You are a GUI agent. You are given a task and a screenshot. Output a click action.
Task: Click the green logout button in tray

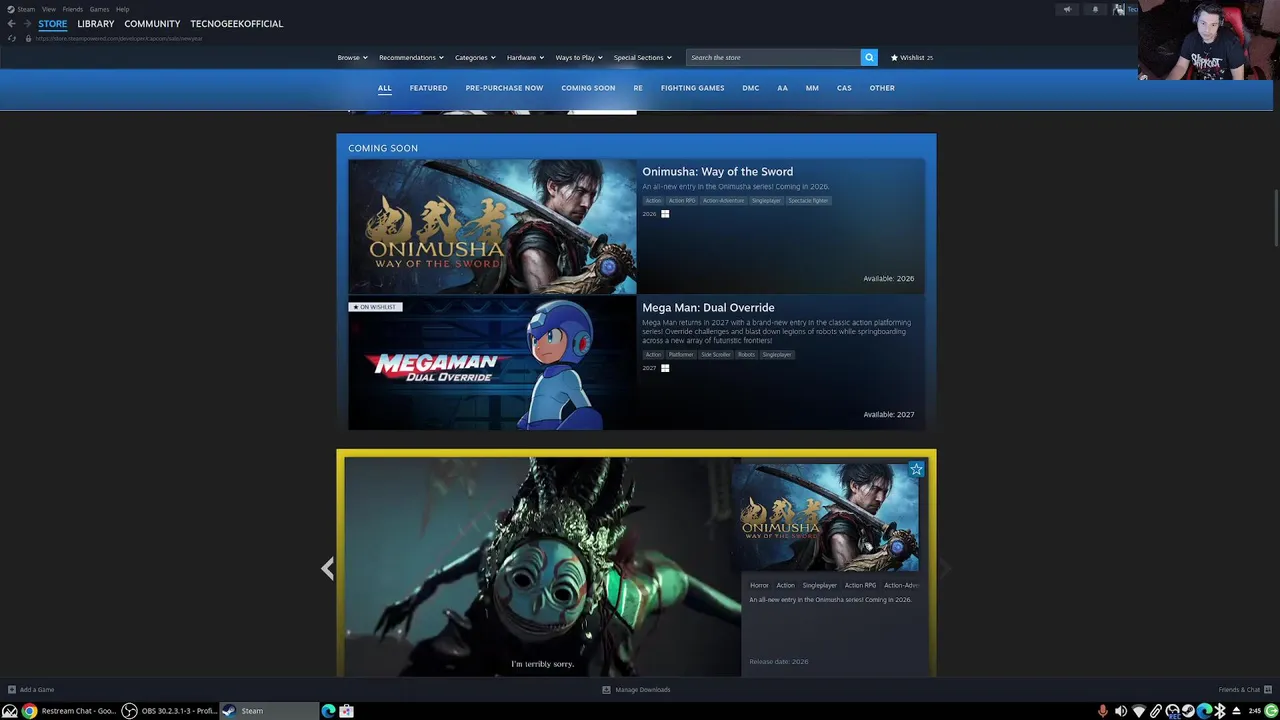click(1271, 711)
